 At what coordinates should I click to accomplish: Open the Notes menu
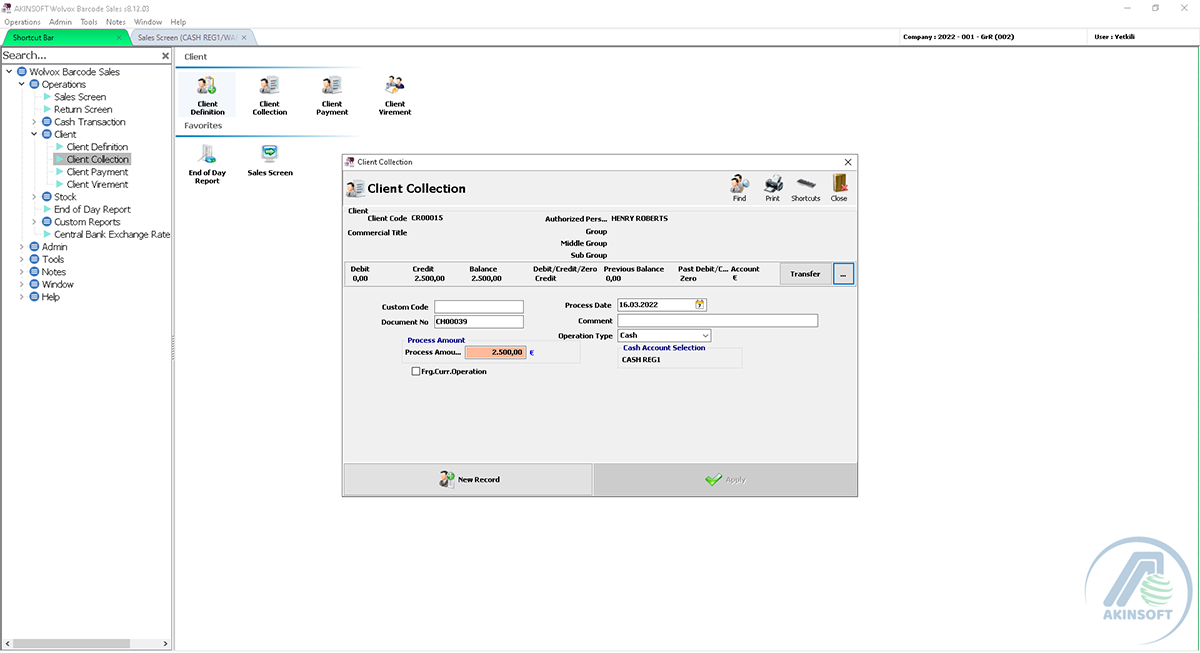[x=116, y=21]
